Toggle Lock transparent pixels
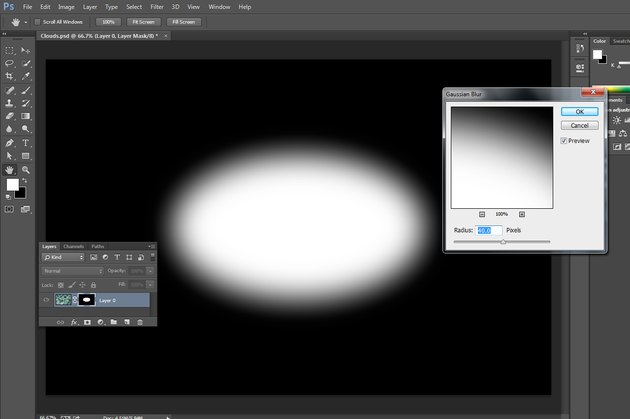The width and height of the screenshot is (630, 419). click(x=61, y=285)
